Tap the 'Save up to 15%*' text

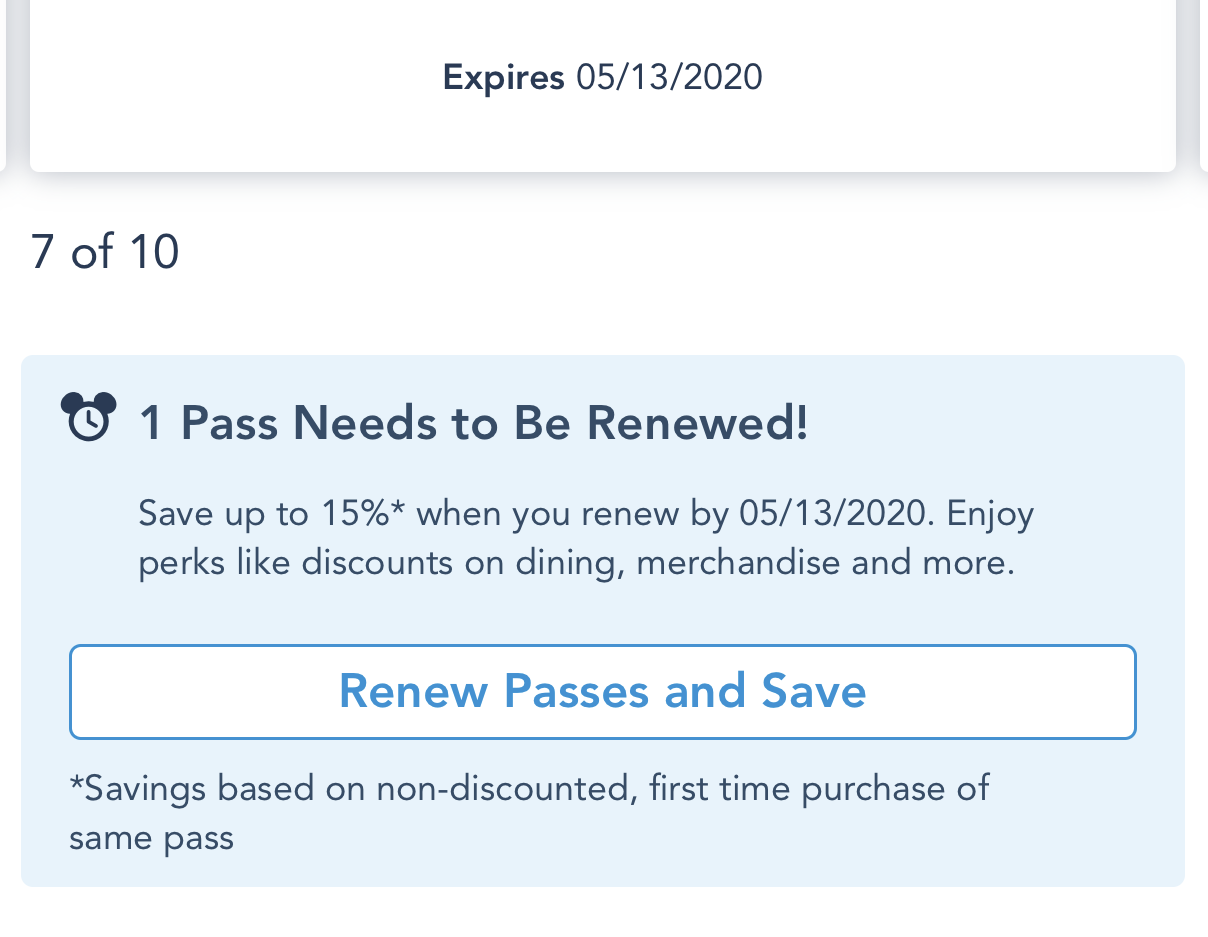pyautogui.click(x=271, y=513)
